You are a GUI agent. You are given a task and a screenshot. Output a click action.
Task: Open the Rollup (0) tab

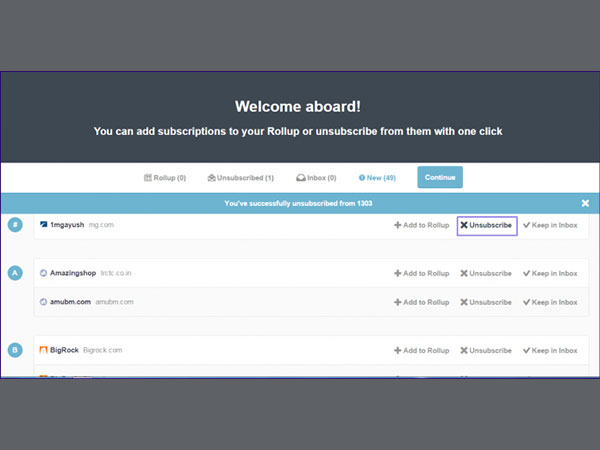[165, 178]
